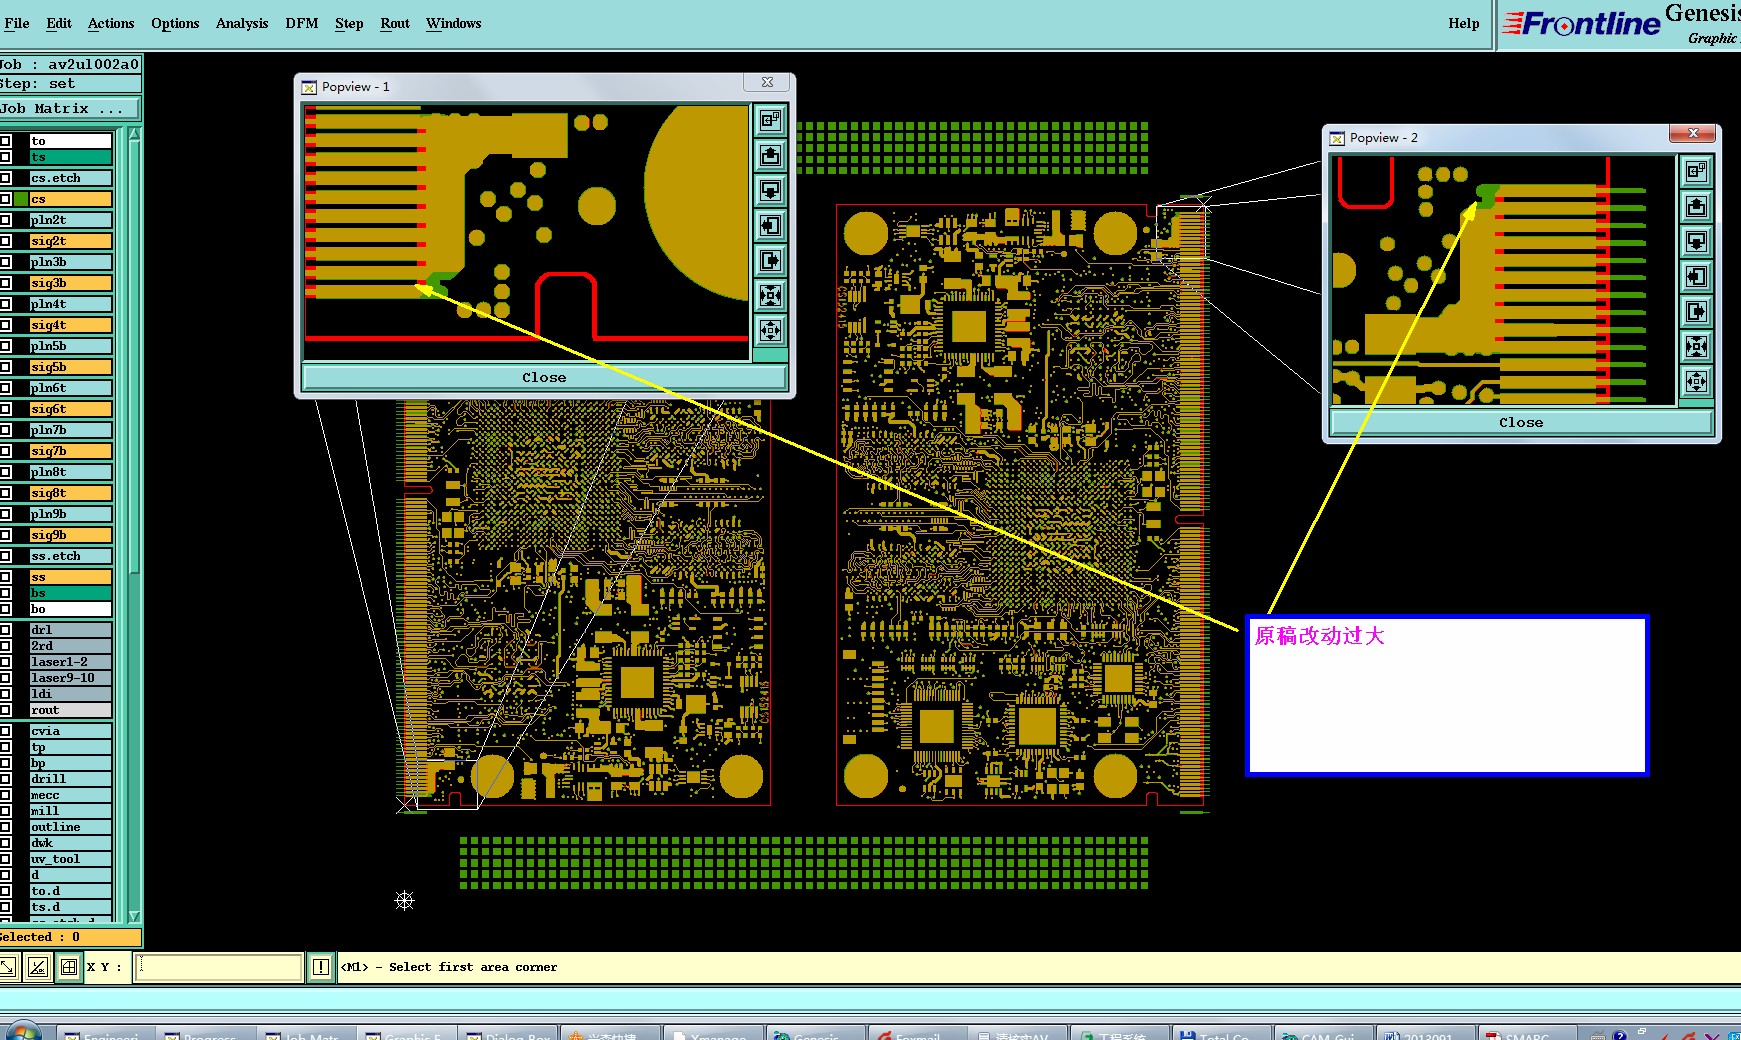
Task: Open the Edit menu
Action: tap(59, 23)
